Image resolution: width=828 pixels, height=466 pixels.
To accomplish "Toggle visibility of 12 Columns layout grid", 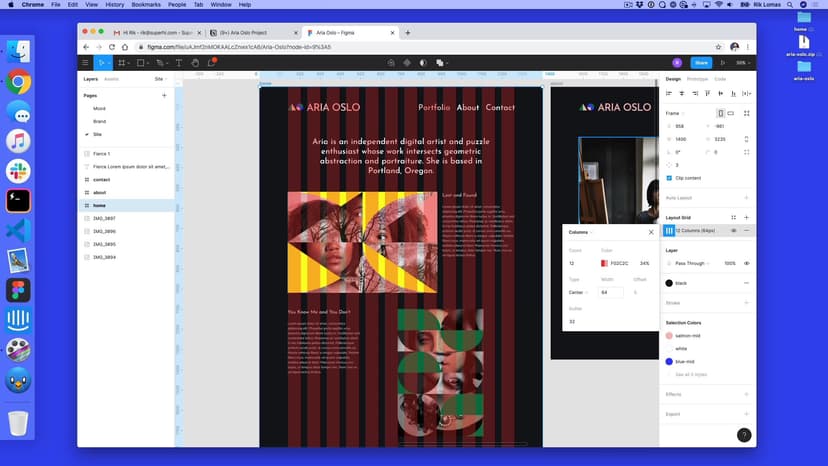I will coord(733,230).
